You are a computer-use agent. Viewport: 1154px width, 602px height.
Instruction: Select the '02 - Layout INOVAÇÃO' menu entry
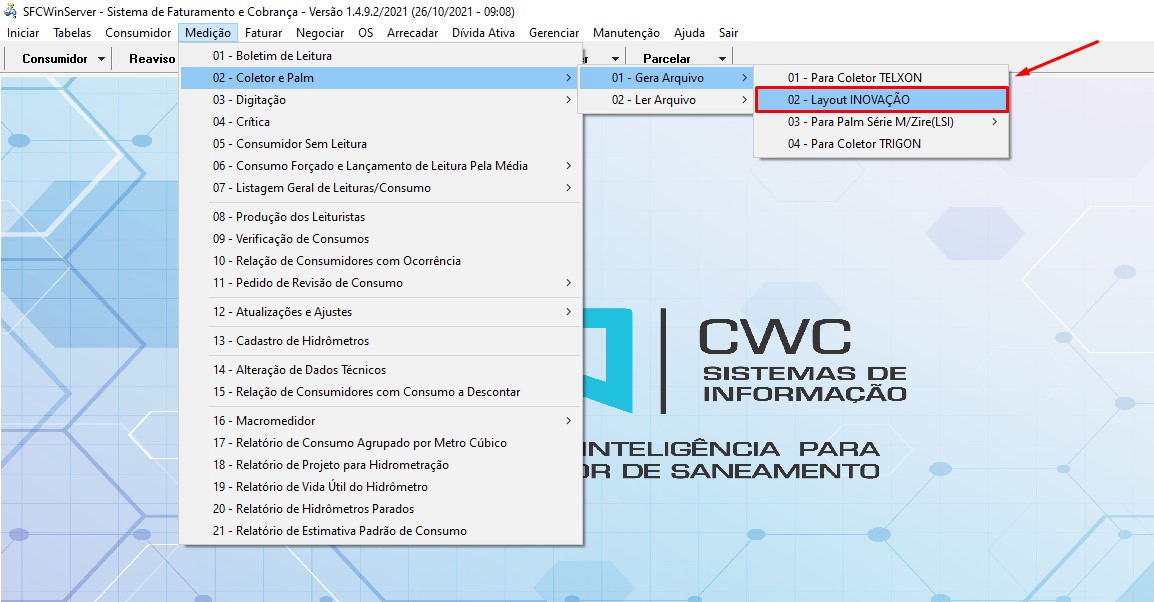(x=848, y=100)
